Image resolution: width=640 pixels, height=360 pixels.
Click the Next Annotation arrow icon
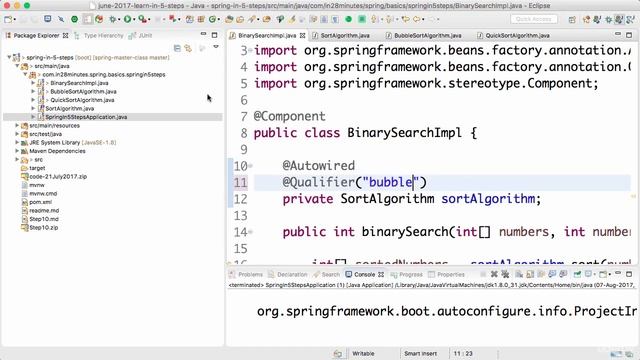click(x=374, y=19)
